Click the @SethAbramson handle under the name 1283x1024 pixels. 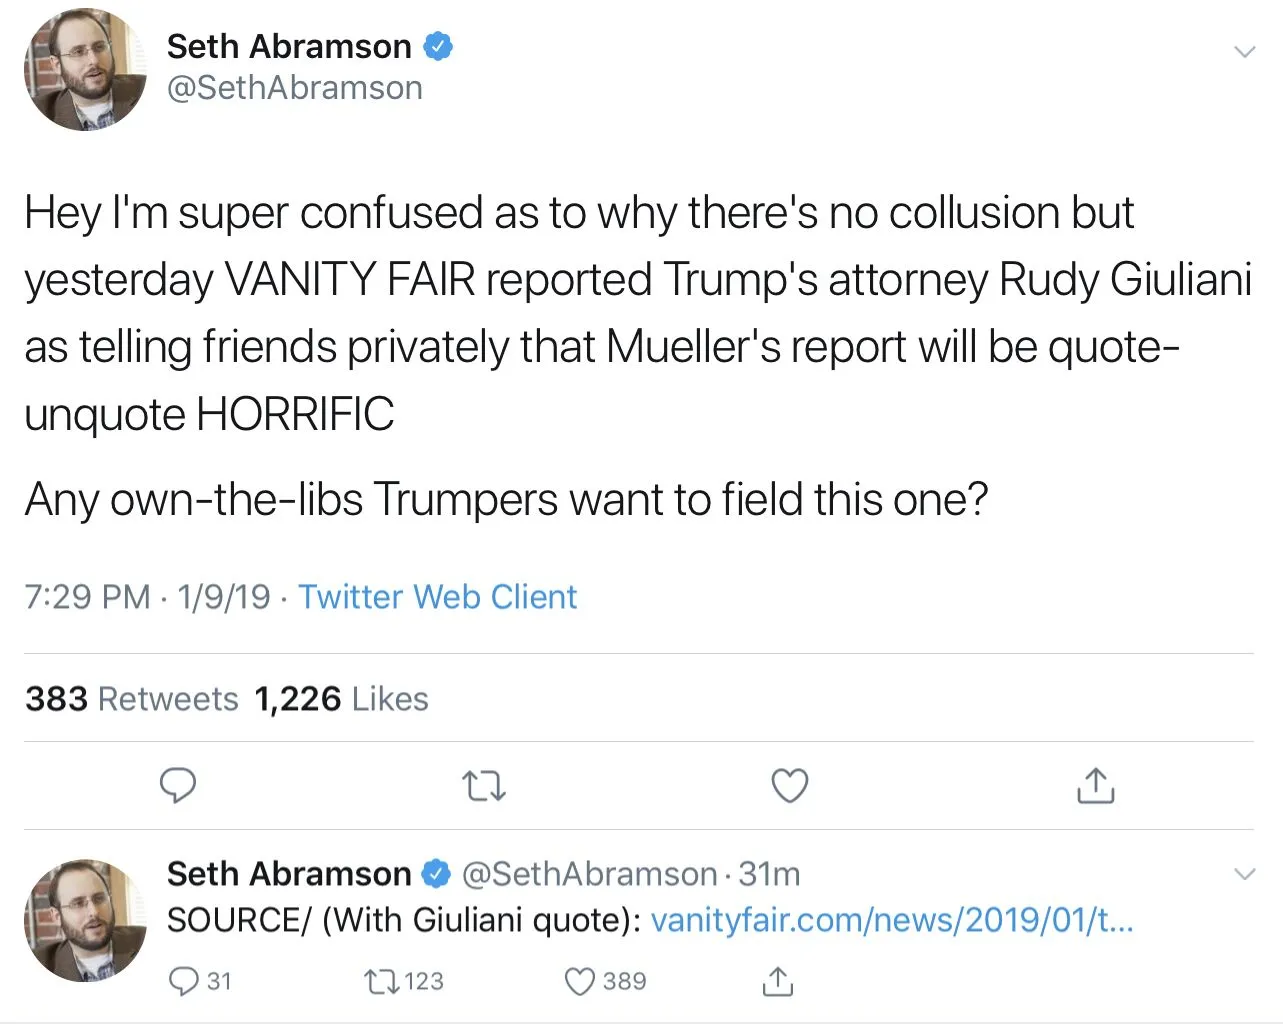294,88
